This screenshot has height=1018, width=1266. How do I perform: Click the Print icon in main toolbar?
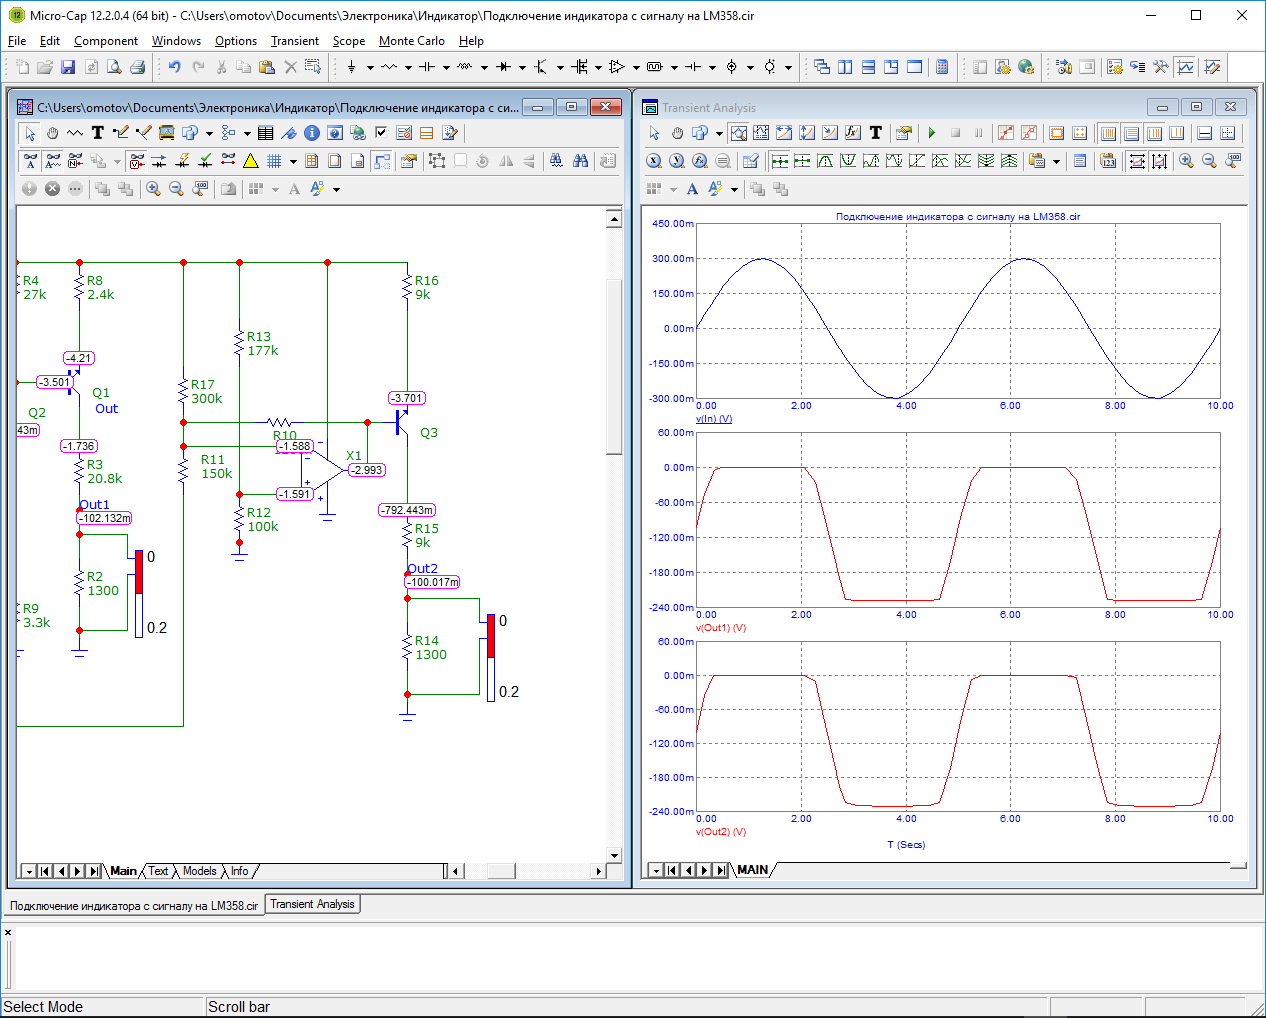tap(137, 67)
